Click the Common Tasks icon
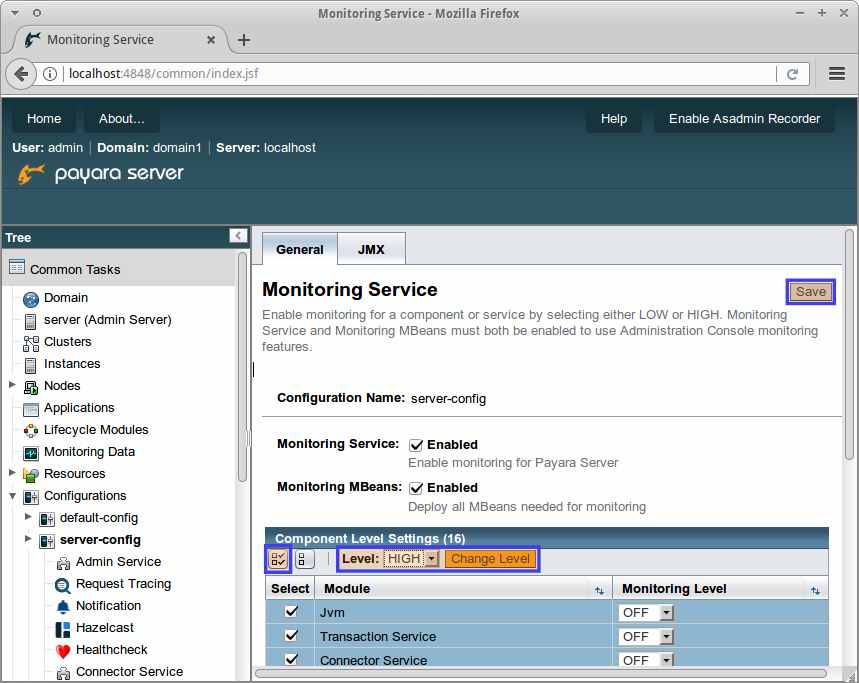 pyautogui.click(x=17, y=267)
